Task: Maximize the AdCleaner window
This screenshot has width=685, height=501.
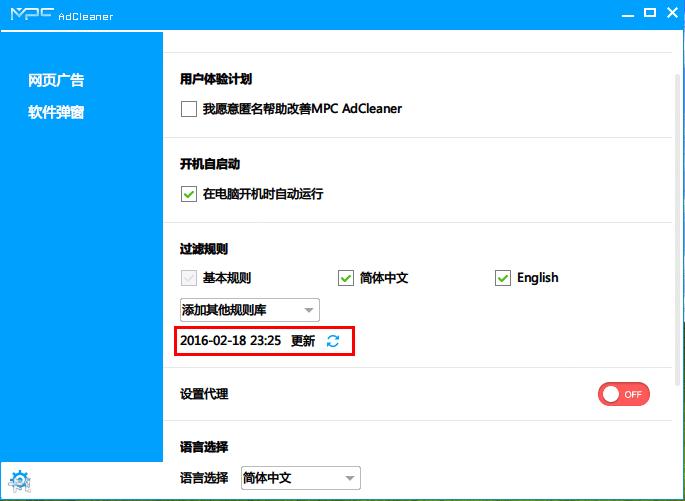Action: tap(650, 13)
